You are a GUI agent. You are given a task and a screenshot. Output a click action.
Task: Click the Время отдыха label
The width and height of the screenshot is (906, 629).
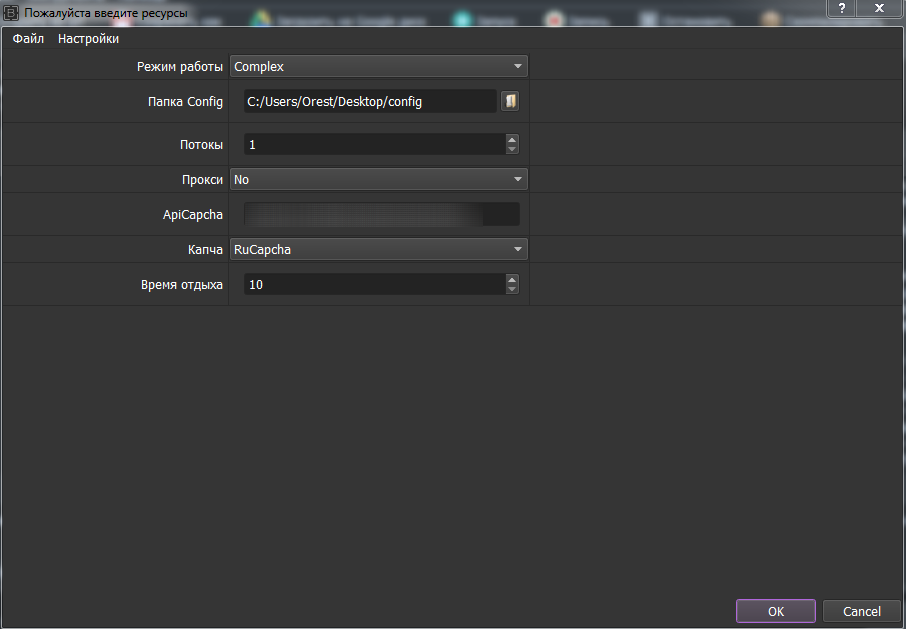click(x=181, y=285)
